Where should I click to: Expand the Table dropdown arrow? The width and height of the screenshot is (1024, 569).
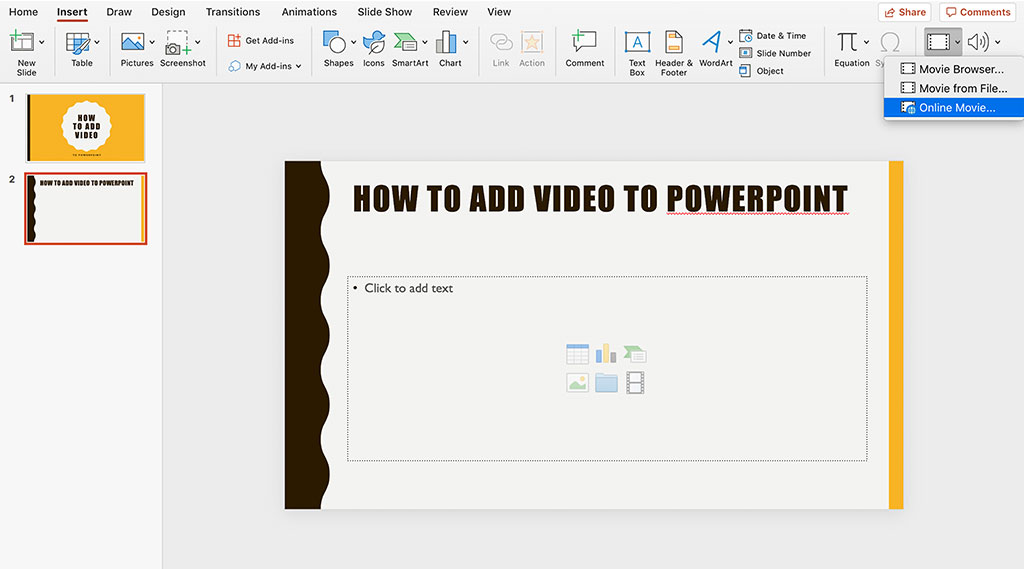[x=97, y=42]
